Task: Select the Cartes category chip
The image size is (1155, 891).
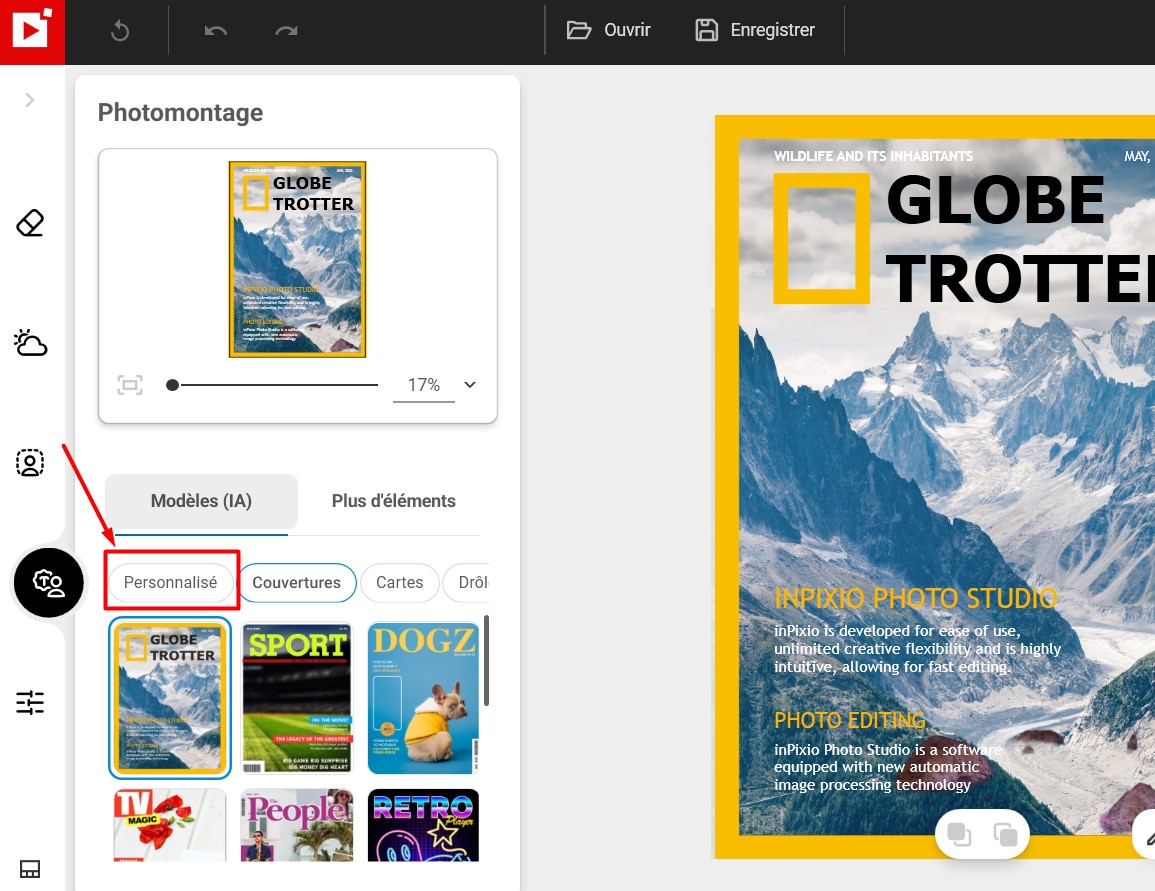Action: [400, 582]
